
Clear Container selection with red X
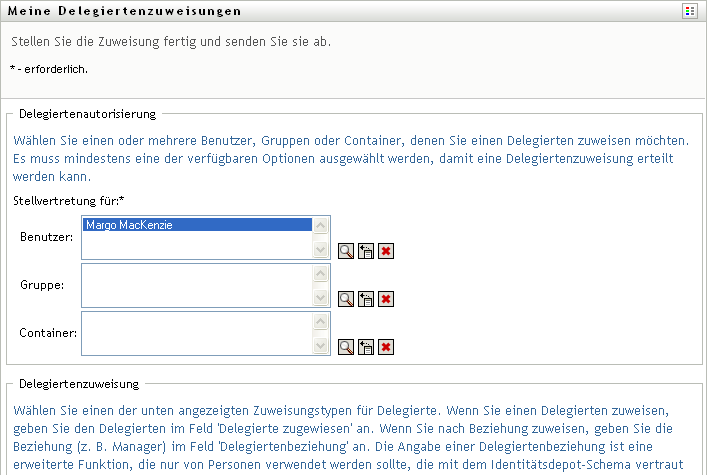(386, 347)
